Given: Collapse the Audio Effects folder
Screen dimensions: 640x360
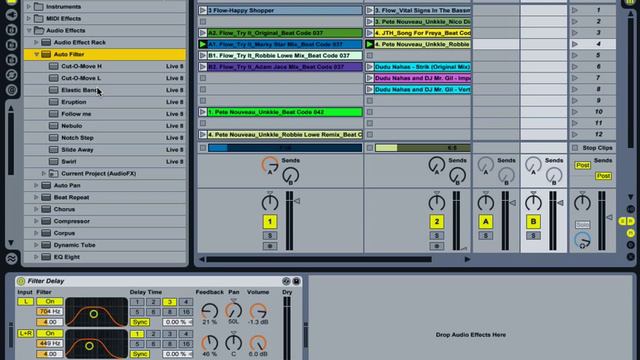Looking at the screenshot, I should pos(29,30).
